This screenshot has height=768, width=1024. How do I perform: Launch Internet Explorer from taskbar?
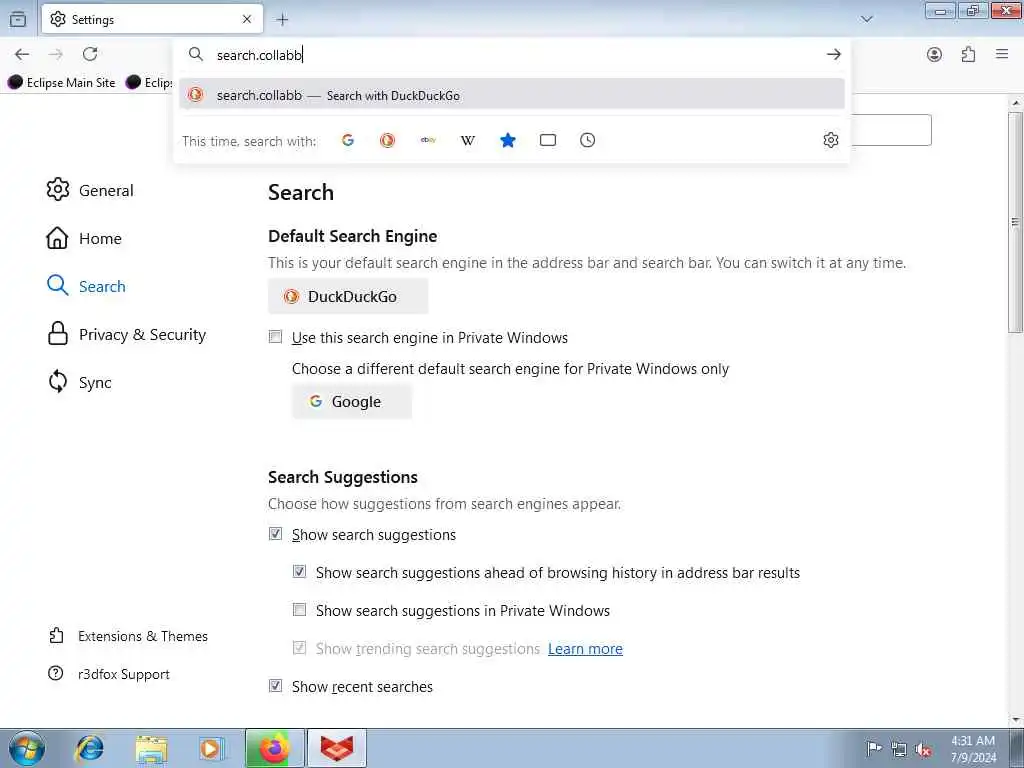[90, 748]
